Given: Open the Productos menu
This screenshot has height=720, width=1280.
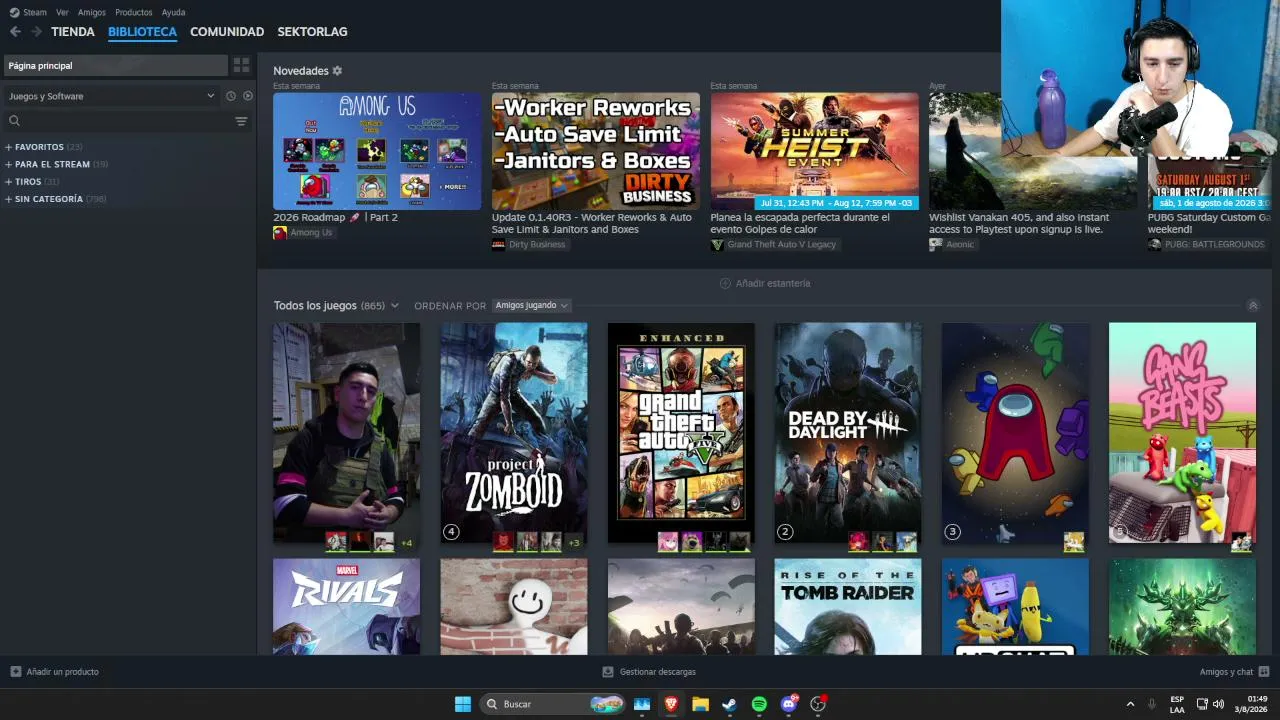Looking at the screenshot, I should pyautogui.click(x=134, y=13).
